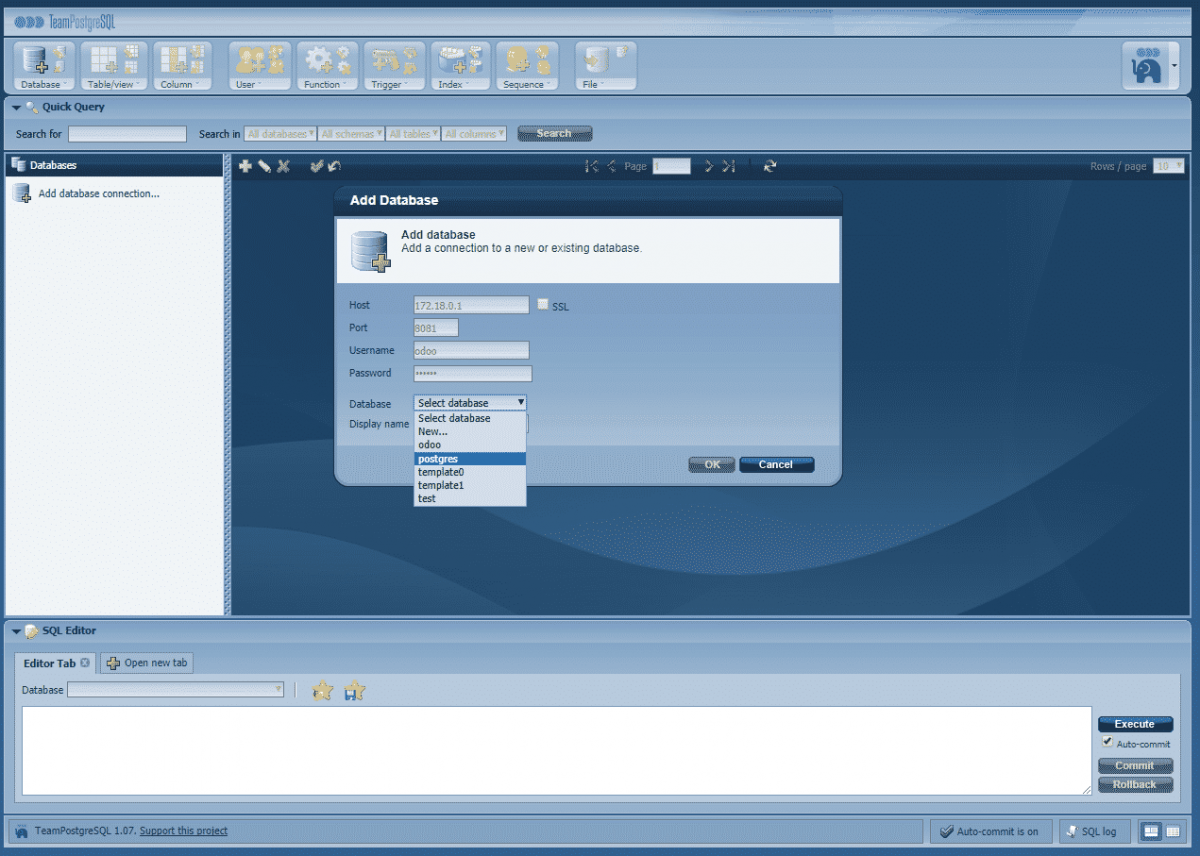Select 'test' from the database list
This screenshot has width=1200, height=856.
470,498
